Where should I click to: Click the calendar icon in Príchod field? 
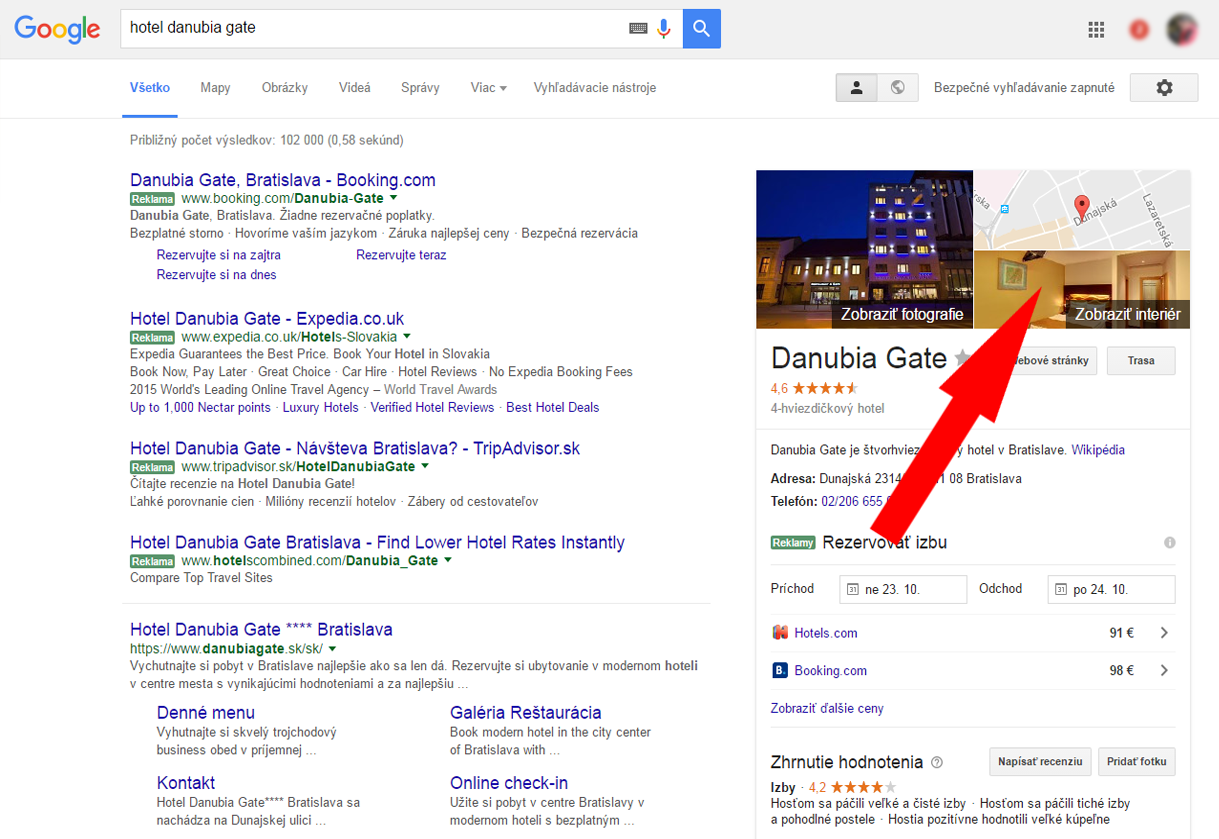852,590
